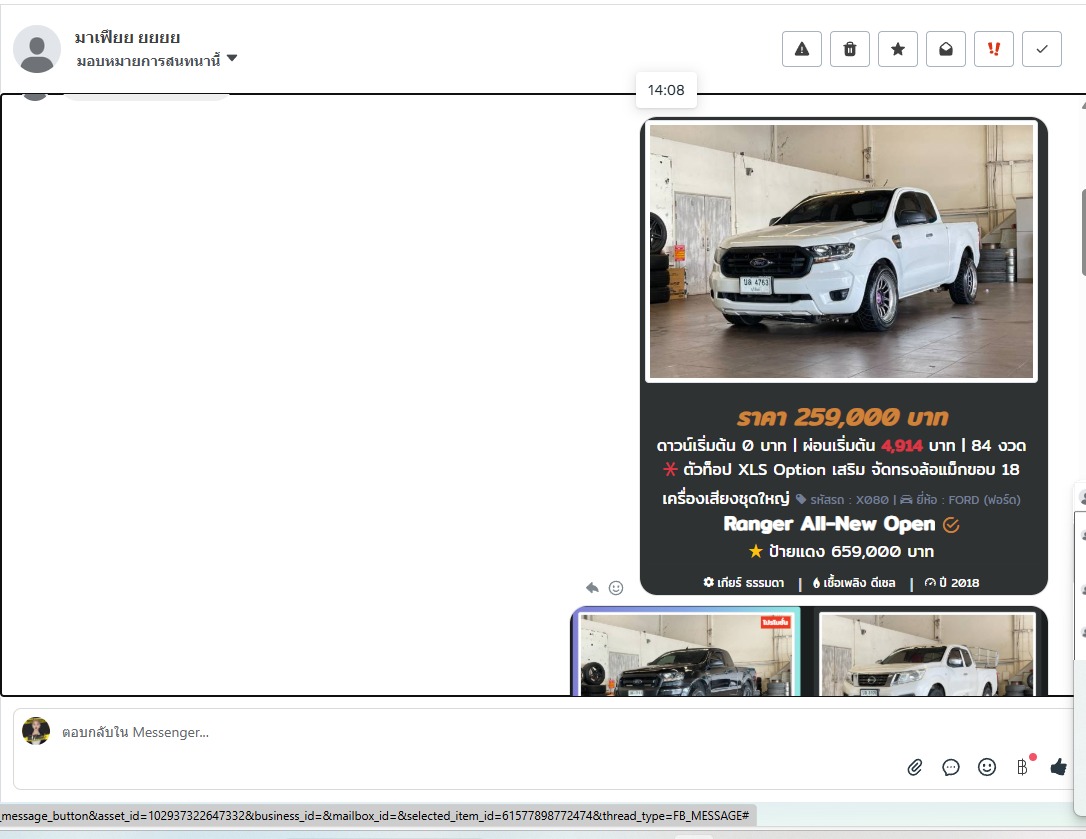The image size is (1086, 839).
Task: Open the contact's profile avatar
Action: [x=37, y=49]
